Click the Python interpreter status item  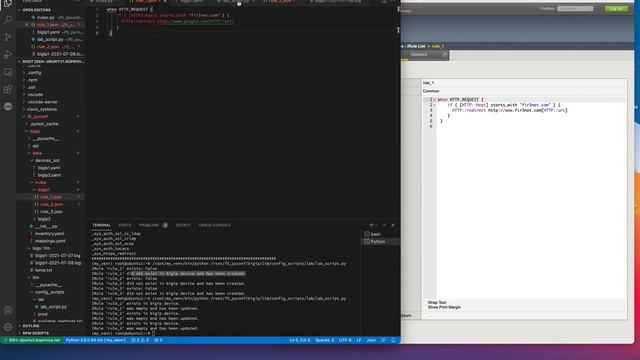point(96,340)
